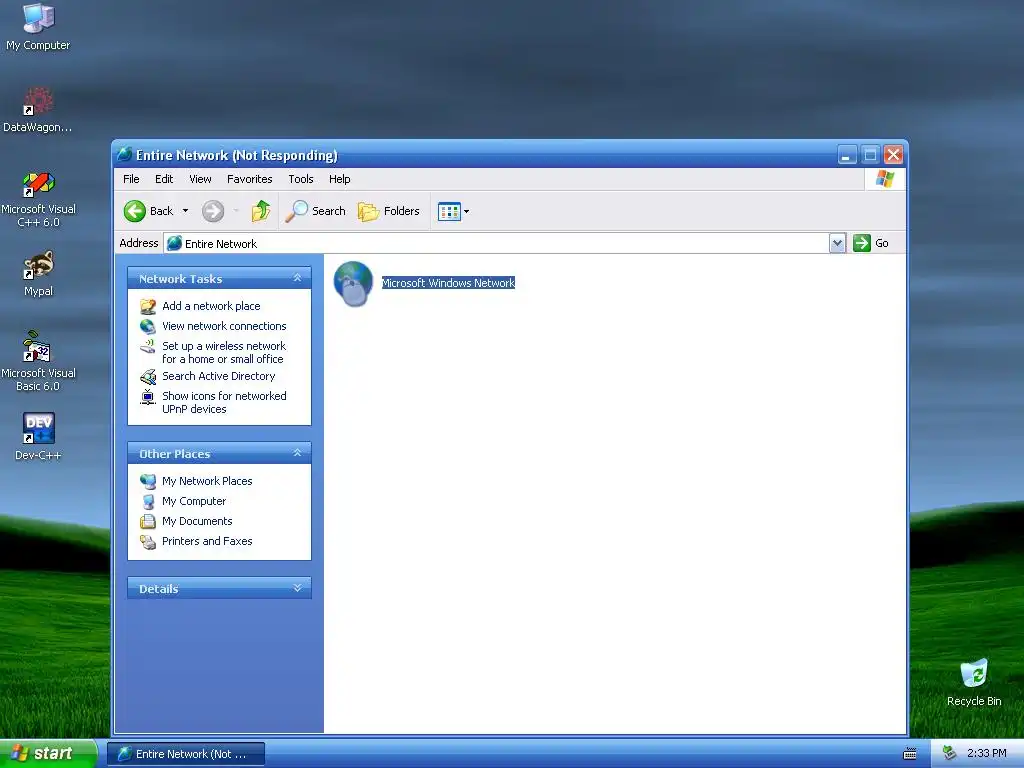Select the DataWagon desktop shortcut
The width and height of the screenshot is (1024, 768).
38,110
